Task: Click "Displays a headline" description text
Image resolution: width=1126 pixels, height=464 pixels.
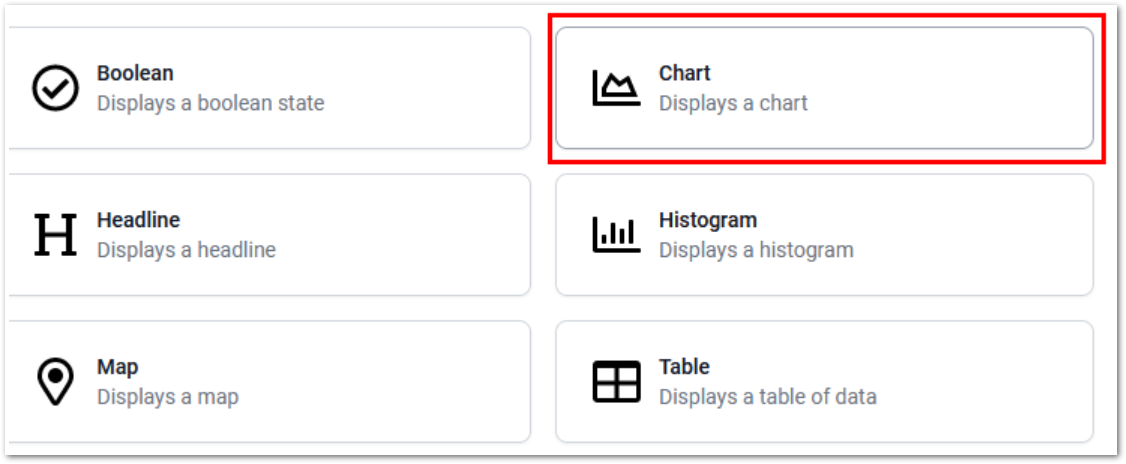Action: [186, 250]
